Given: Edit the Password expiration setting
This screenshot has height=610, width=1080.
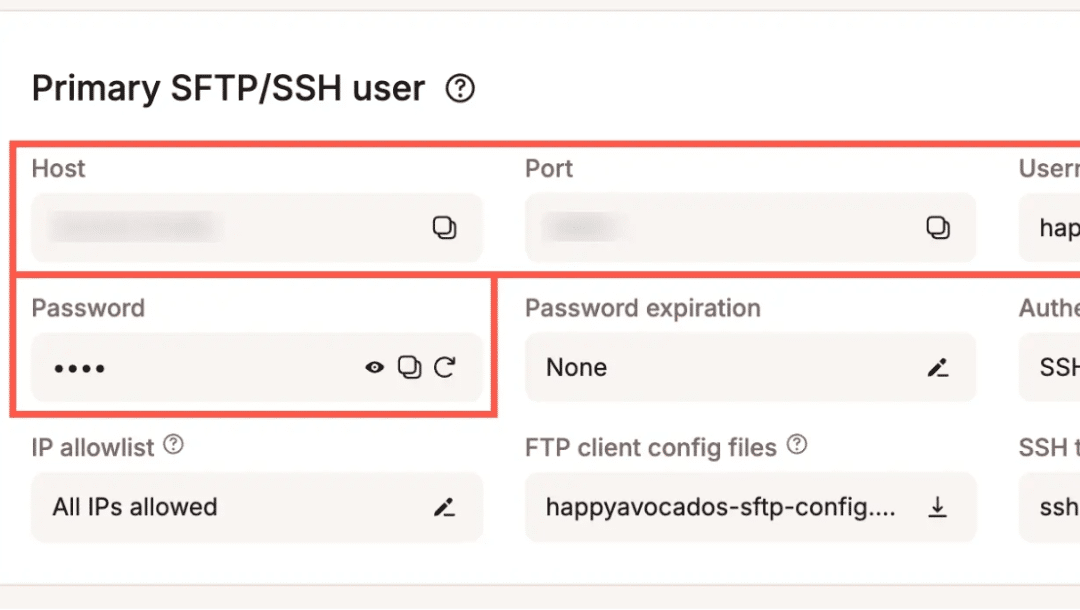Looking at the screenshot, I should tap(938, 367).
